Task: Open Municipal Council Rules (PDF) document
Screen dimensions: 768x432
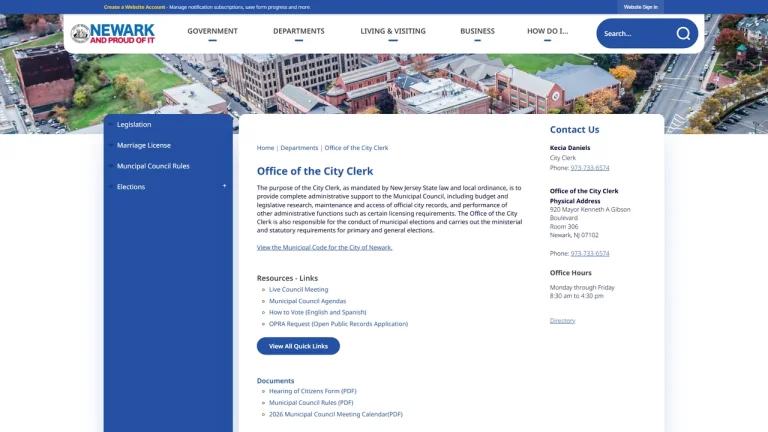Action: pos(311,403)
